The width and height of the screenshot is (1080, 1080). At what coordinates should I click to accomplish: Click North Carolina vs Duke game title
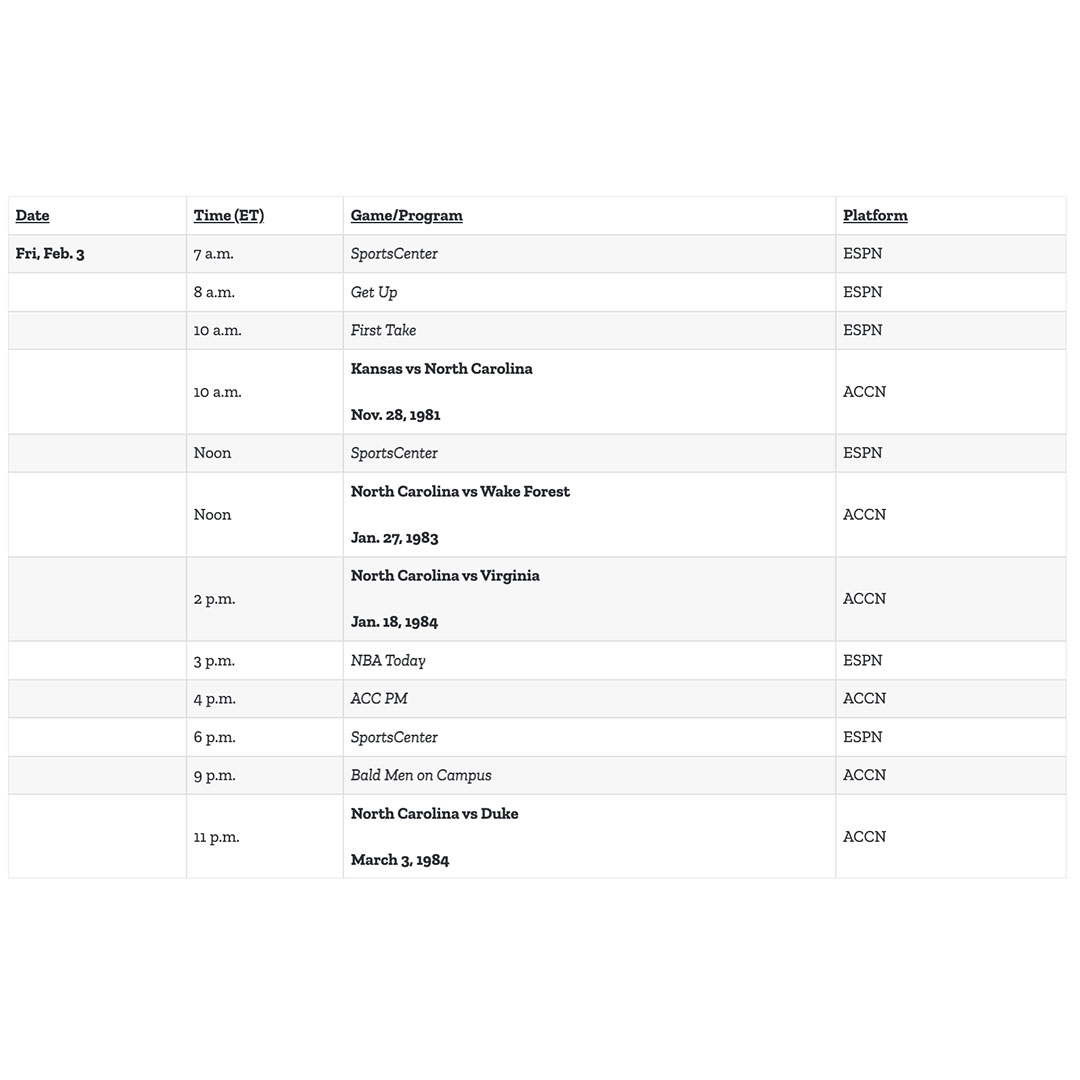(435, 813)
